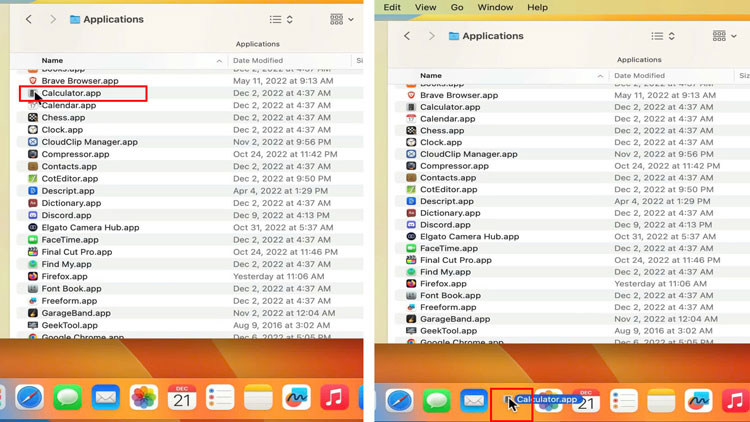Select Firefox.app name in right window
The width and height of the screenshot is (750, 422).
coord(443,284)
